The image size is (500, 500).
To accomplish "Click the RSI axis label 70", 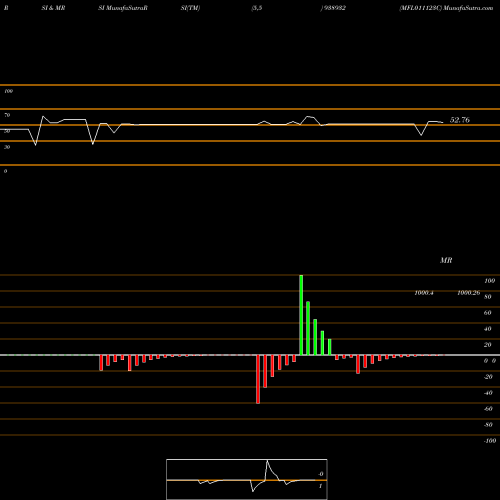I will click(x=7, y=115).
